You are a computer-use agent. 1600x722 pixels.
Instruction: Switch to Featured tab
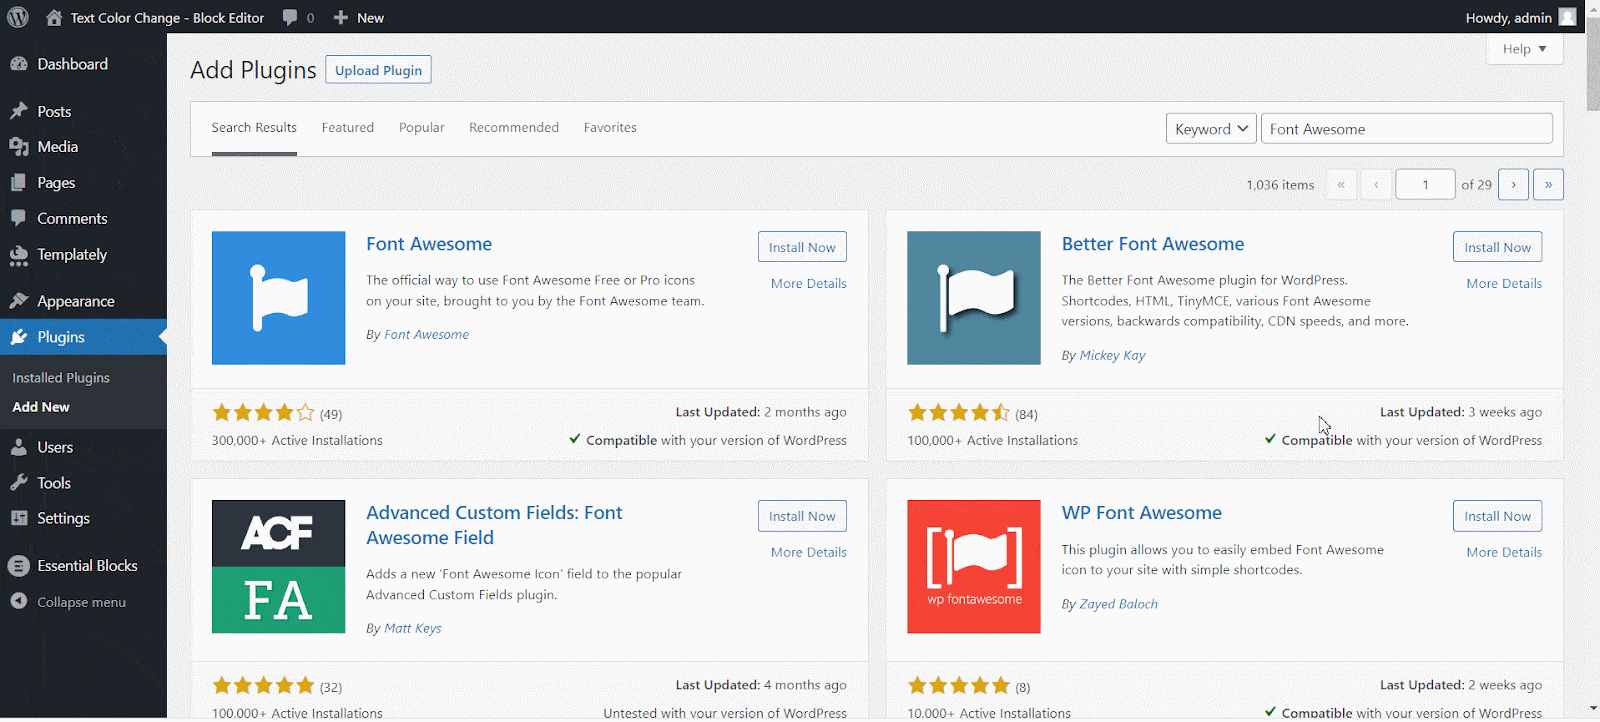(348, 128)
